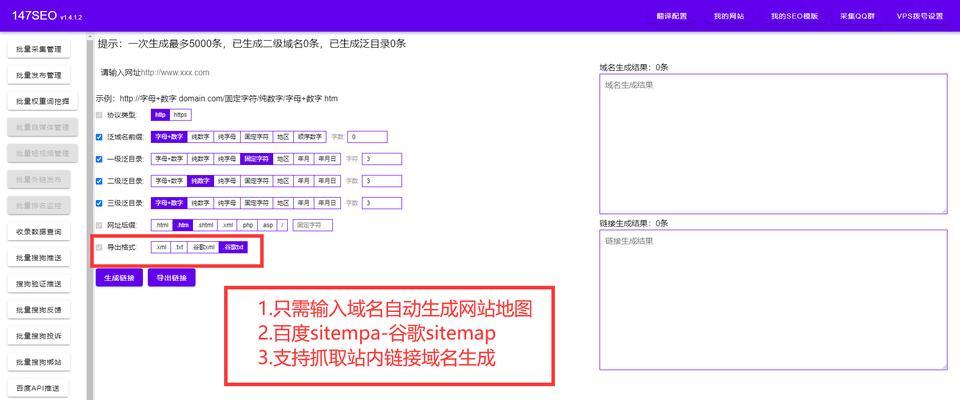Uncheck the 二级泛目录 checkbox
The width and height of the screenshot is (960, 400).
(99, 181)
